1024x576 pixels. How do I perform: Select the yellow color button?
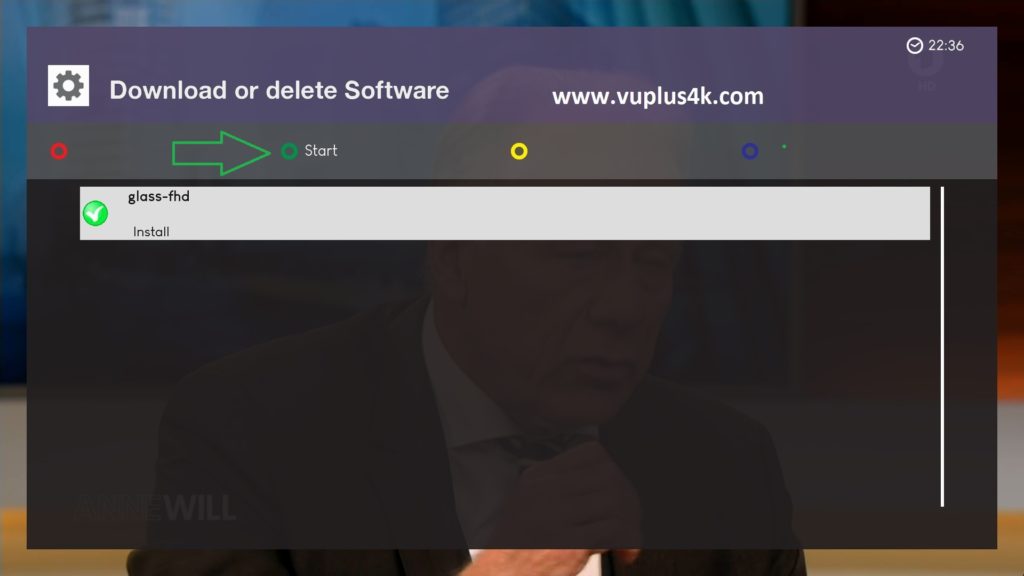519,152
